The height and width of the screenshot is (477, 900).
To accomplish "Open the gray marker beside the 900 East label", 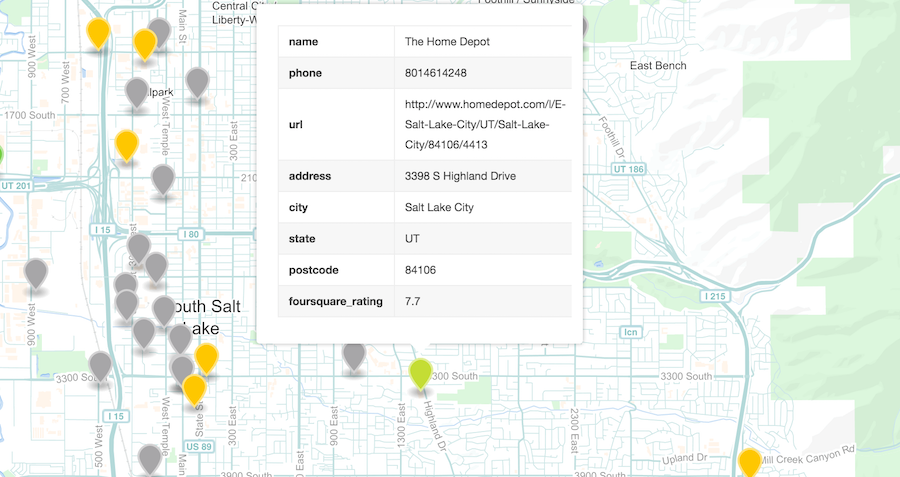I will point(354,356).
